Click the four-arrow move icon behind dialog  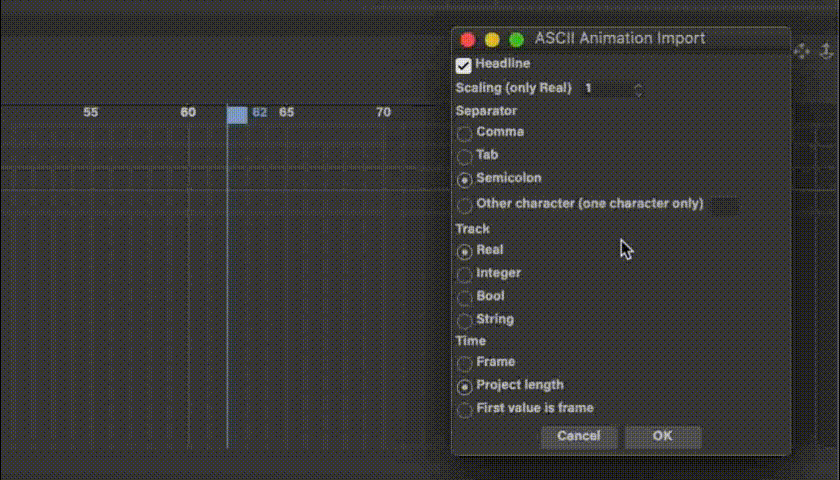pyautogui.click(x=801, y=51)
